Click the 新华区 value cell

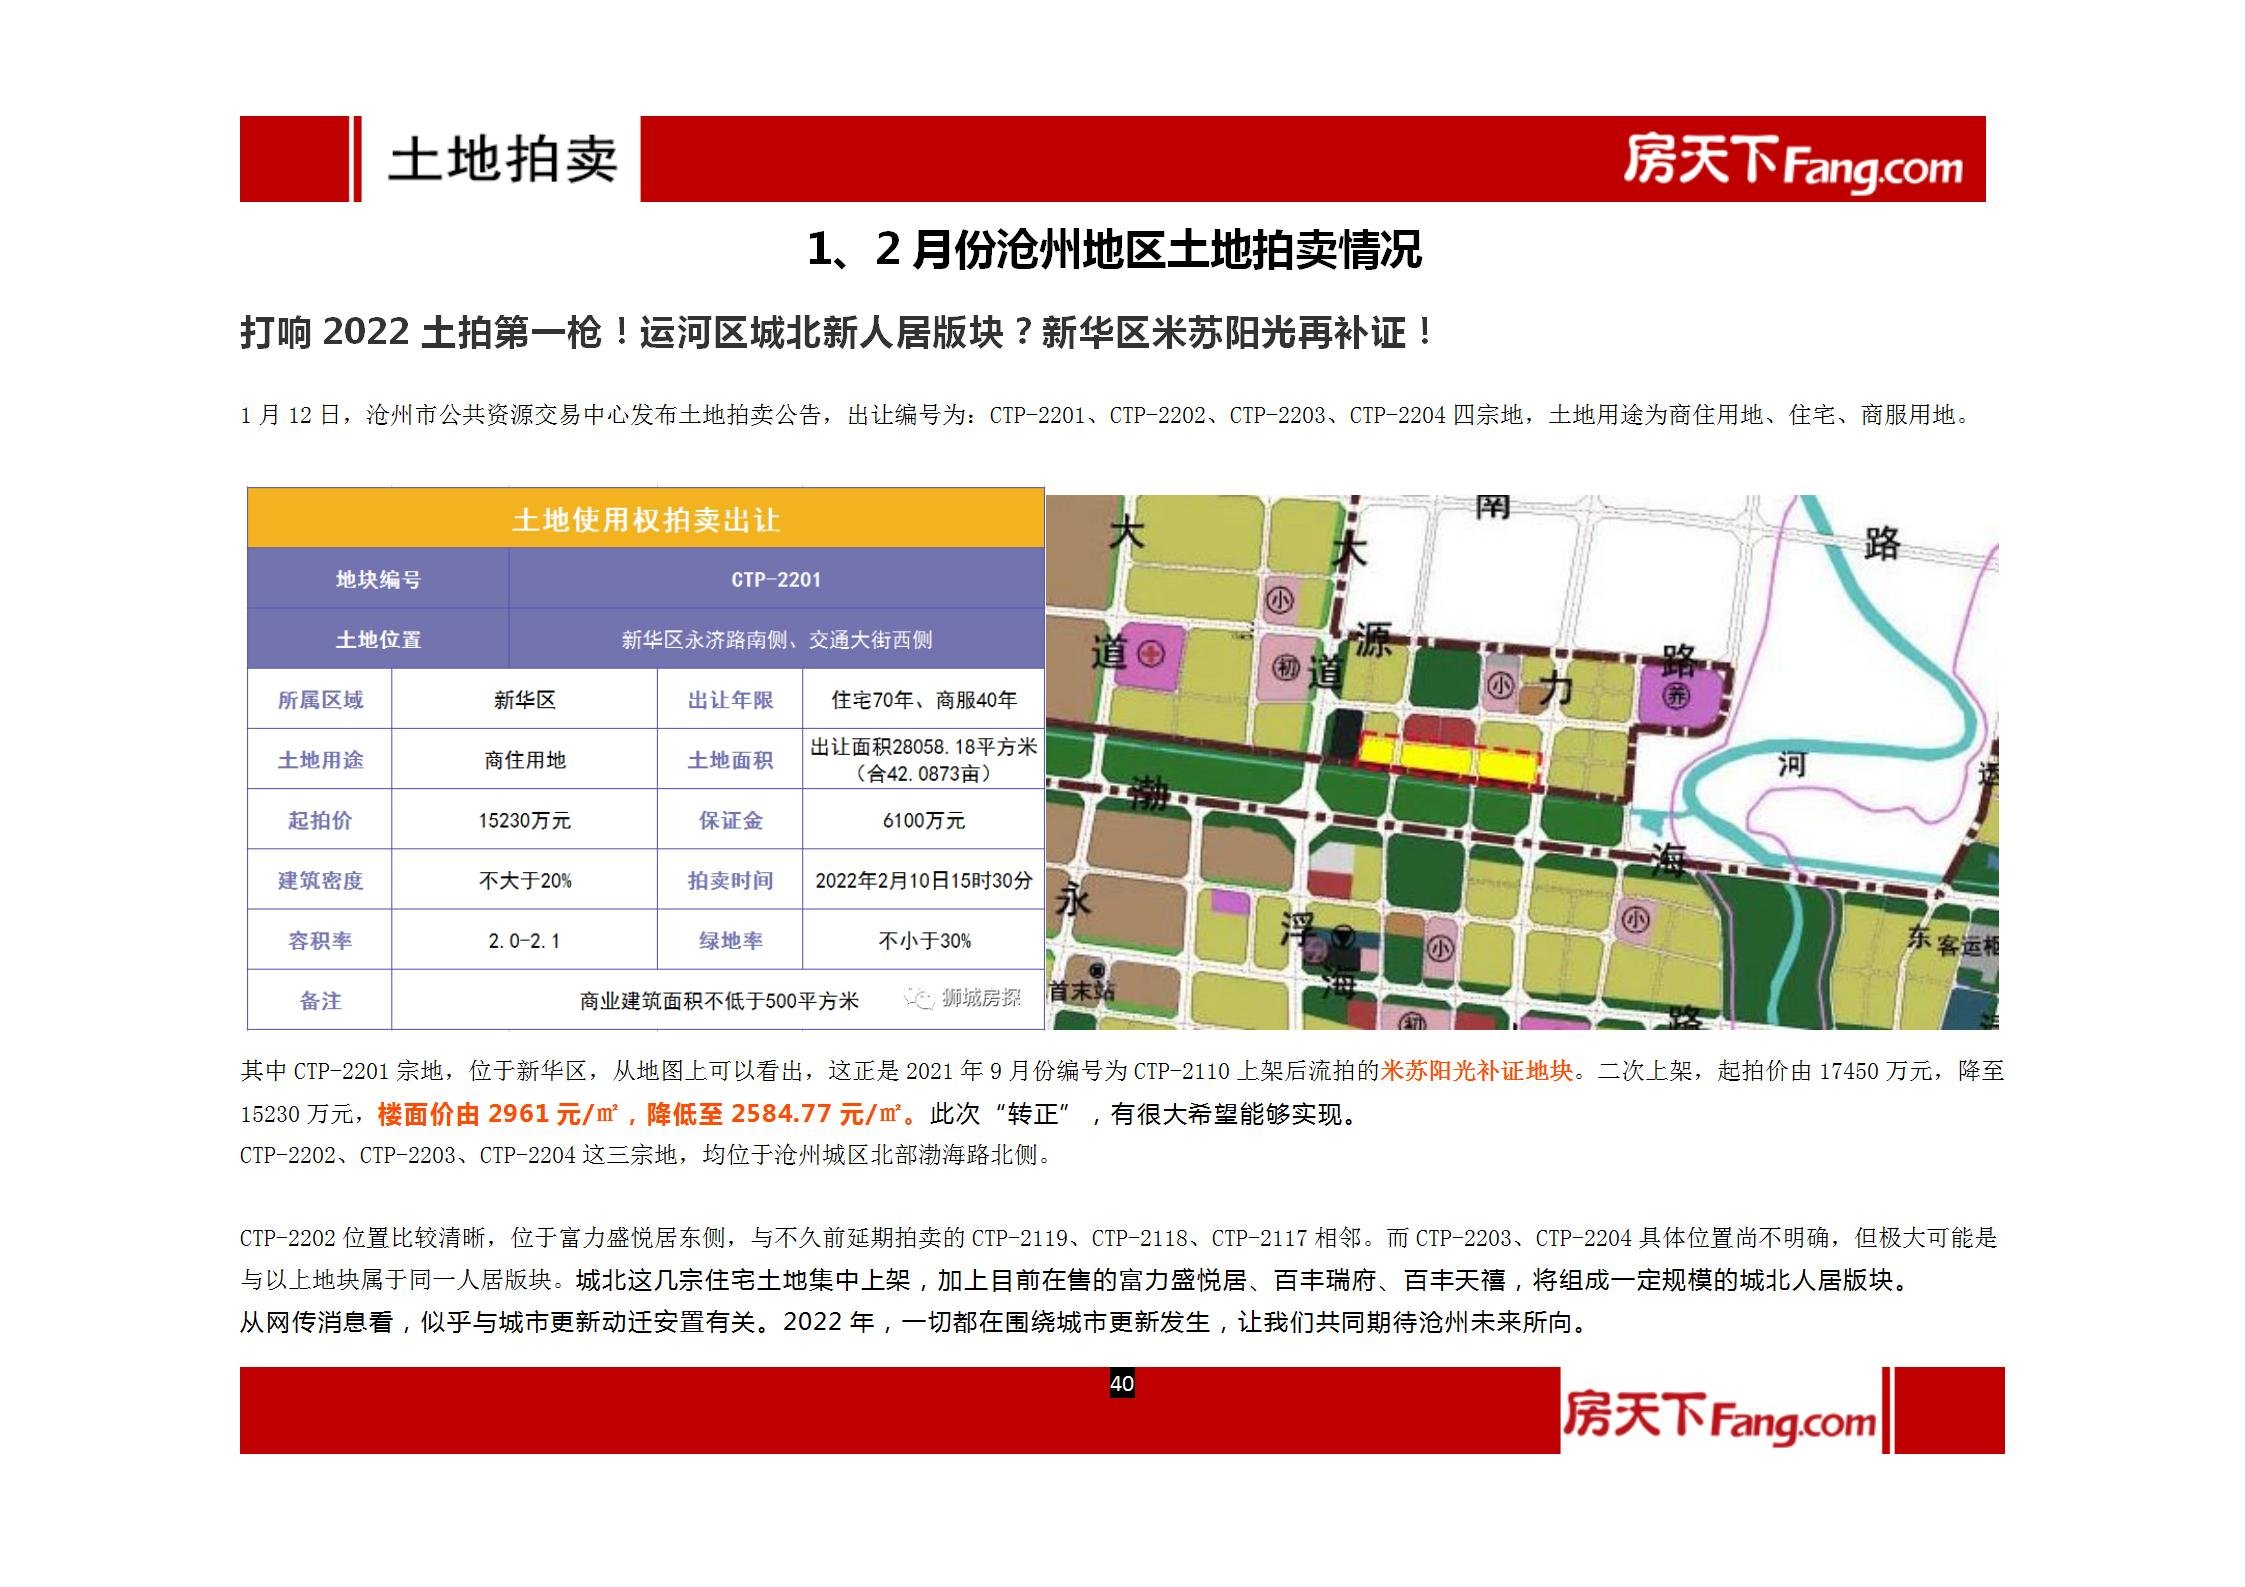[x=524, y=700]
